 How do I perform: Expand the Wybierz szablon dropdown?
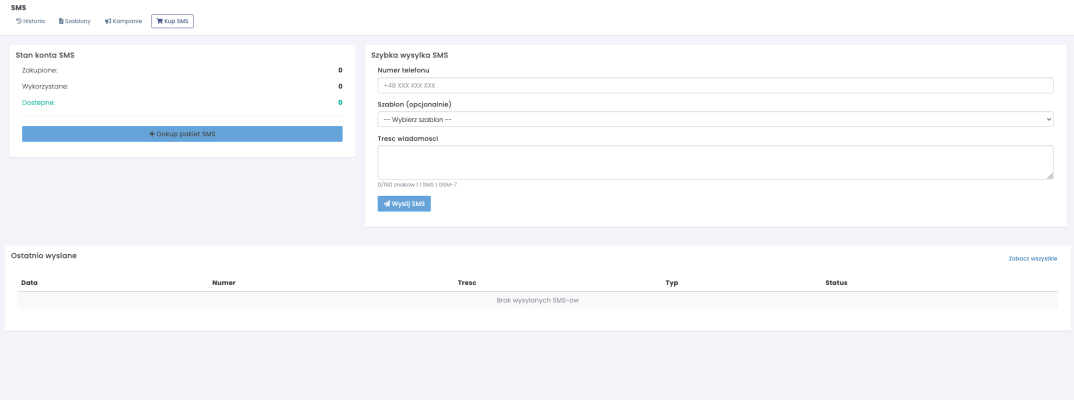[x=715, y=119]
